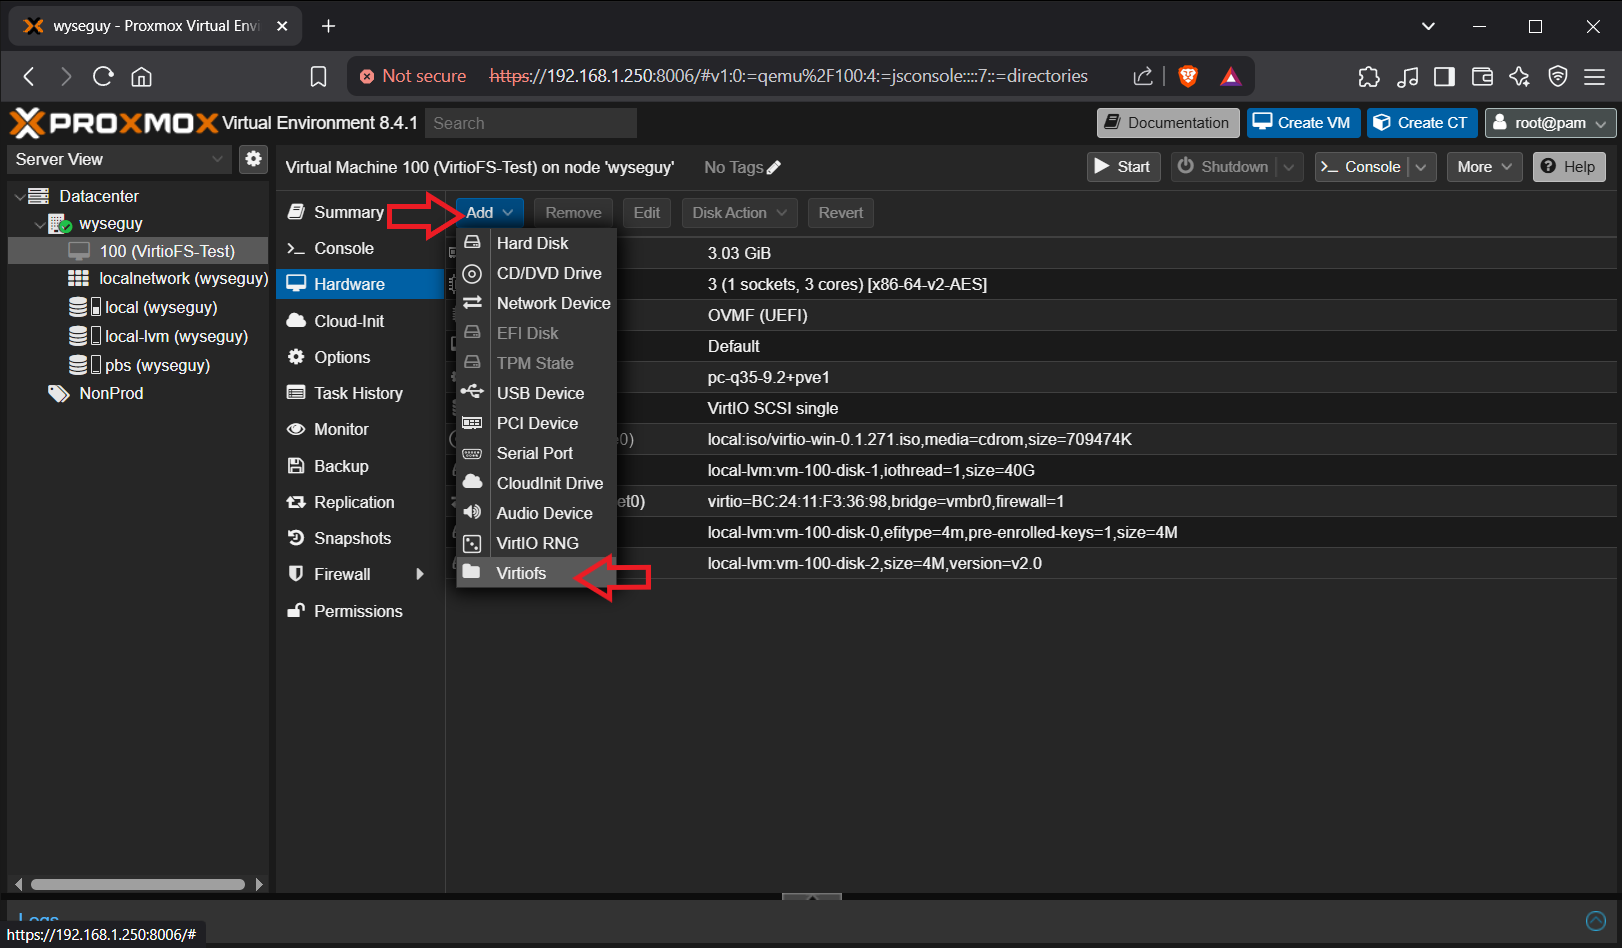Click the Revert button
1622x948 pixels.
840,212
